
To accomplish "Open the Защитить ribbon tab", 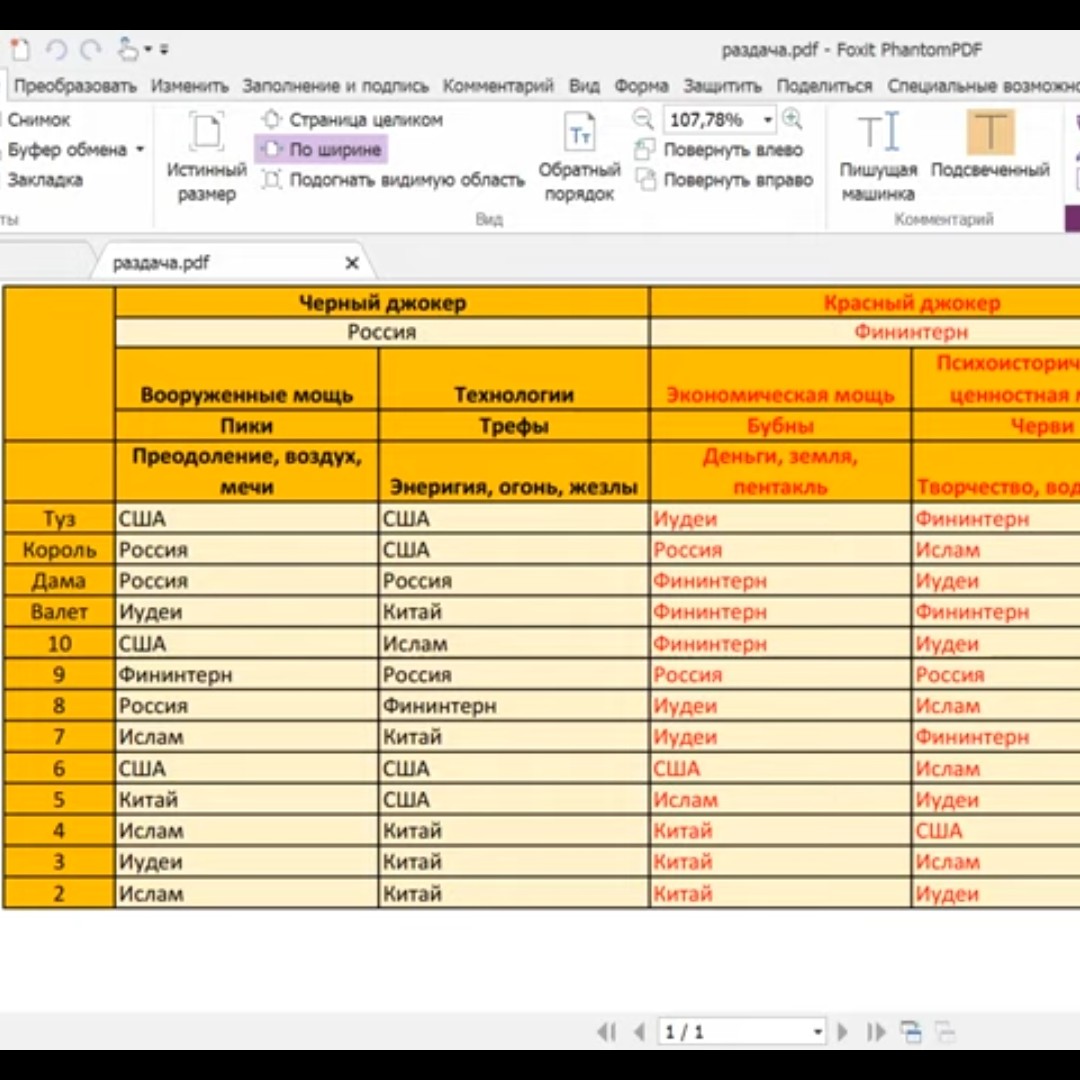I will pyautogui.click(x=723, y=86).
